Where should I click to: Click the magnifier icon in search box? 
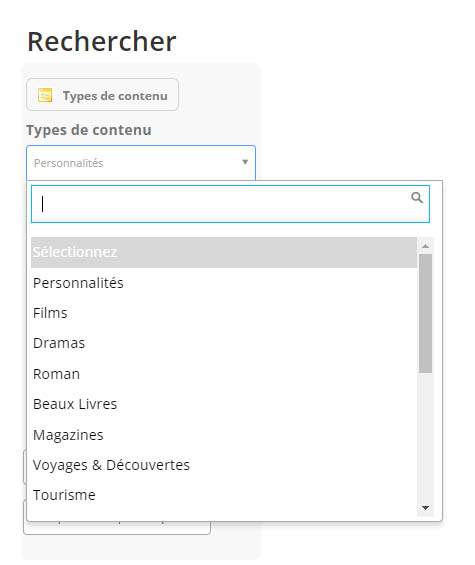(x=417, y=197)
